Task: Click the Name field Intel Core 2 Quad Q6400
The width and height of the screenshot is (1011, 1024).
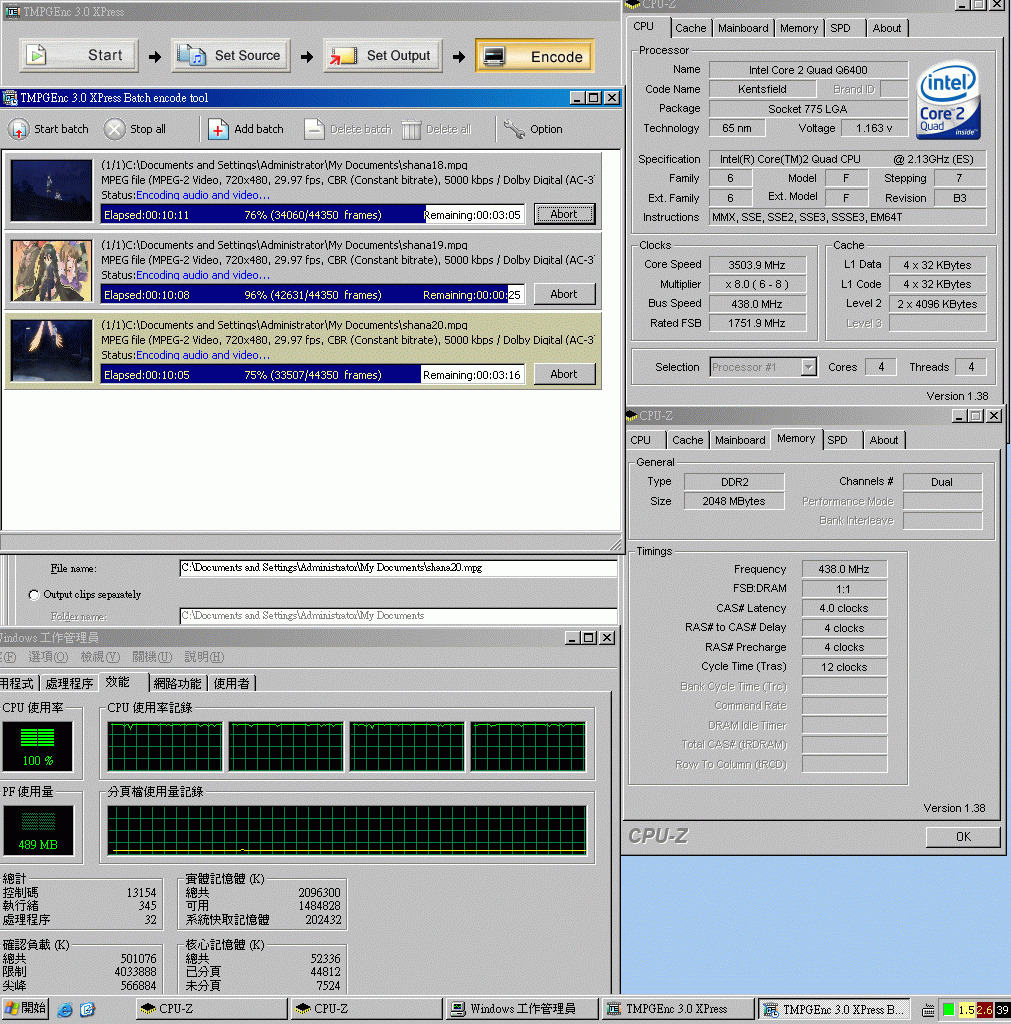Action: pos(808,70)
